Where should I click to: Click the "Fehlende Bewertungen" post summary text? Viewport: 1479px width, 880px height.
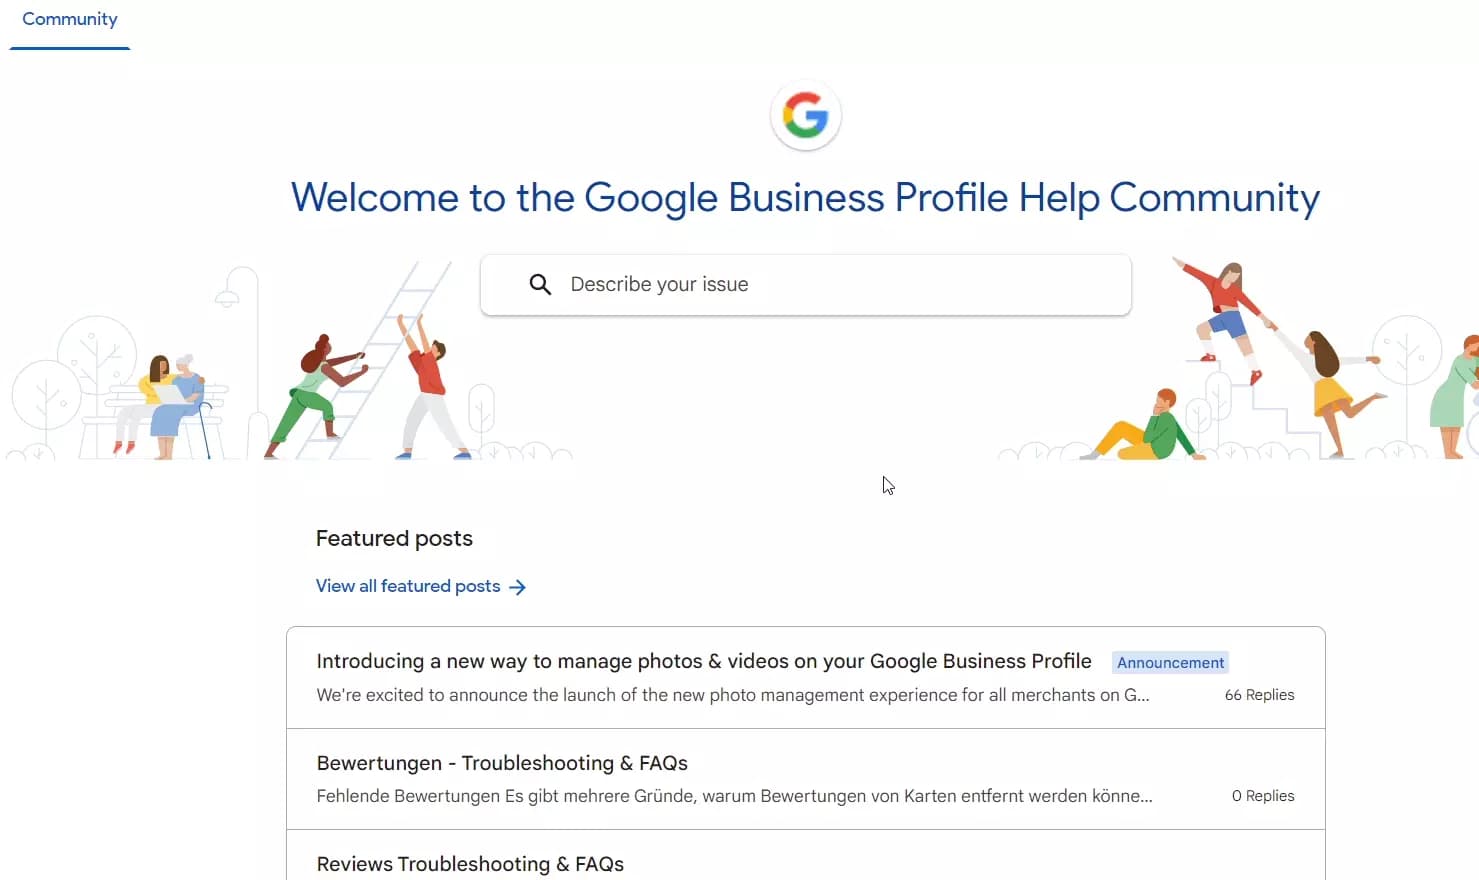pos(734,796)
